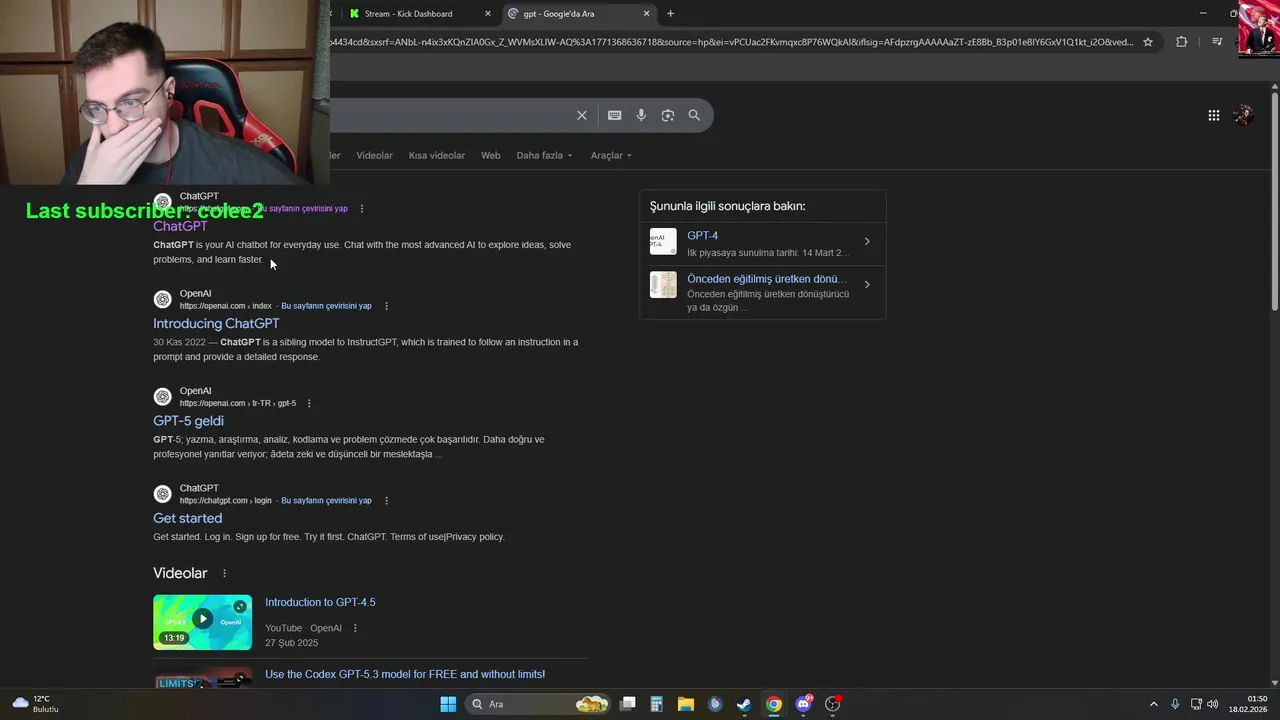1280x720 pixels.
Task: Open File Explorer from the taskbar
Action: [x=686, y=704]
